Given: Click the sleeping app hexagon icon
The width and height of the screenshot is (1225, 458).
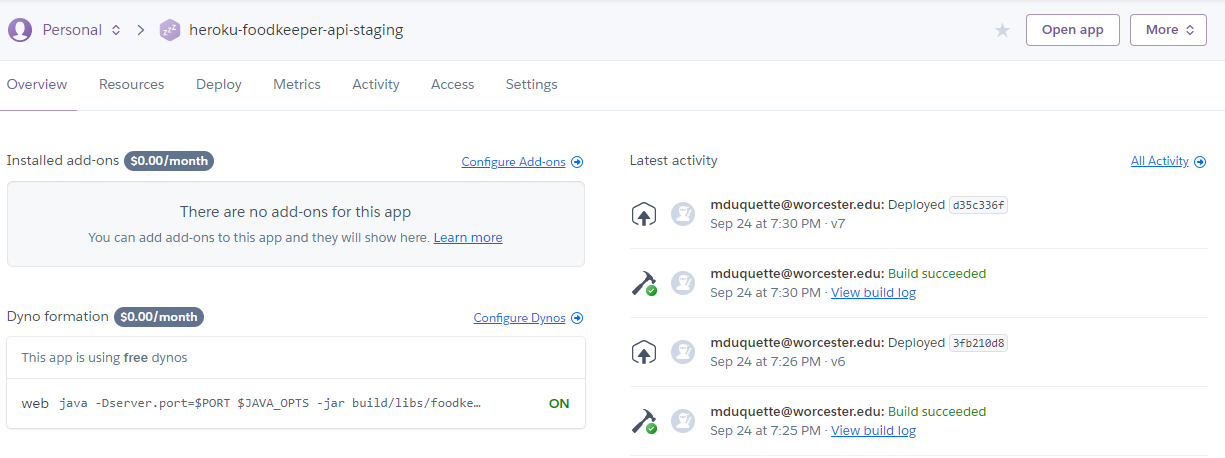Looking at the screenshot, I should [x=169, y=30].
